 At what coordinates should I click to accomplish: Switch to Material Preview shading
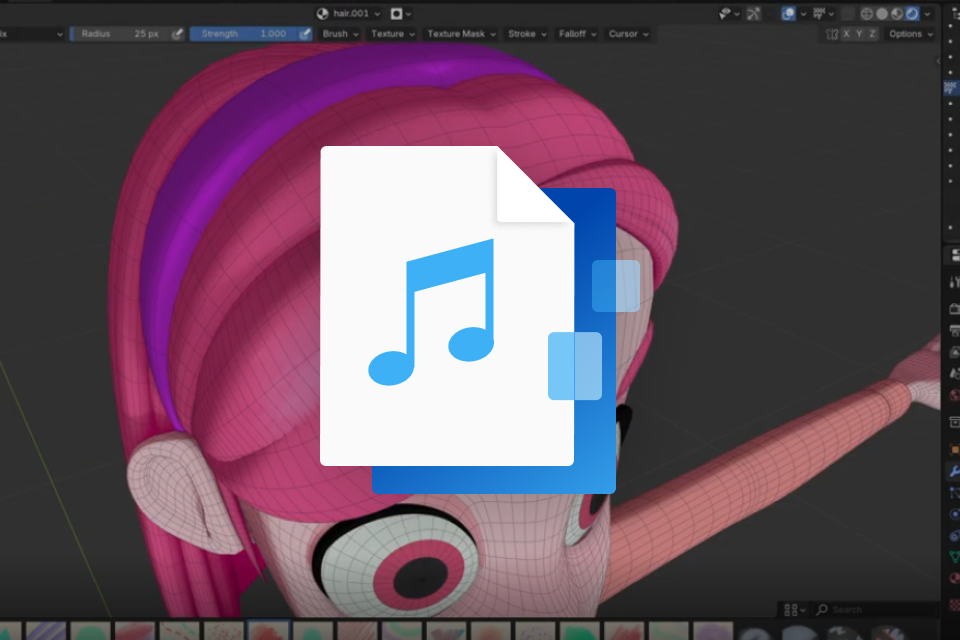point(897,13)
